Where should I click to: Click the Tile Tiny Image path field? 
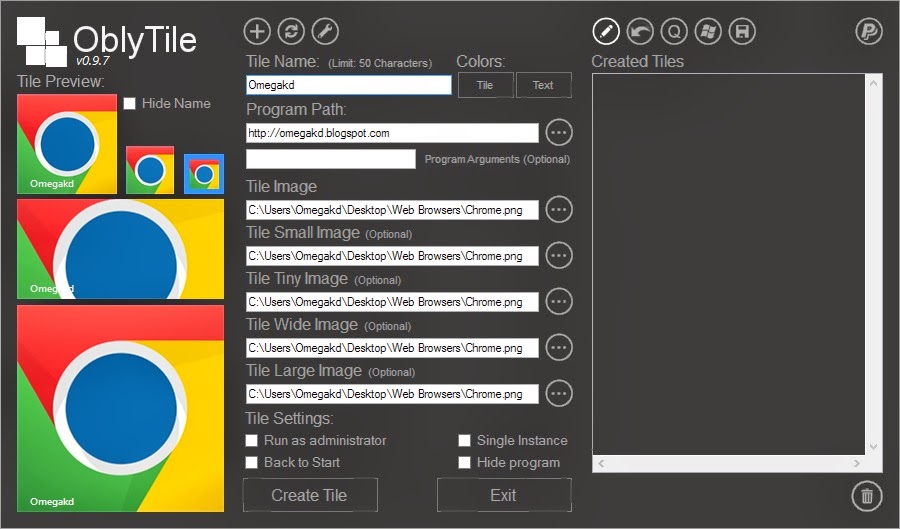(392, 302)
